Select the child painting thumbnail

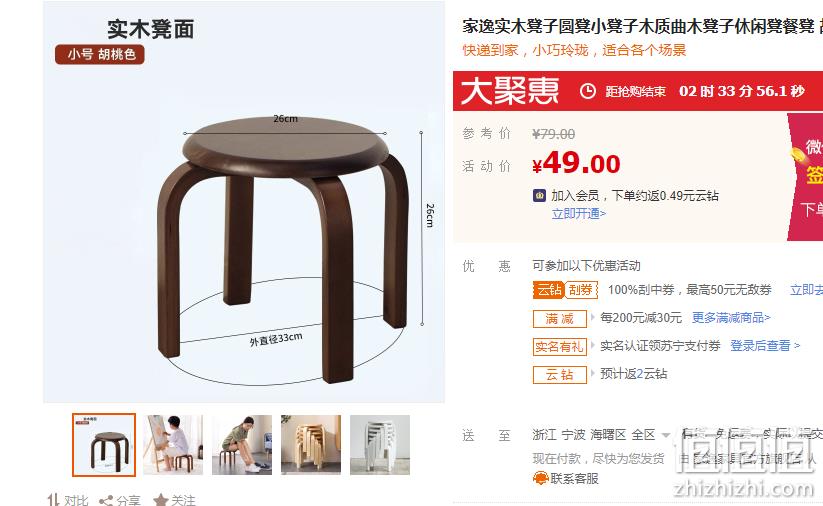173,445
